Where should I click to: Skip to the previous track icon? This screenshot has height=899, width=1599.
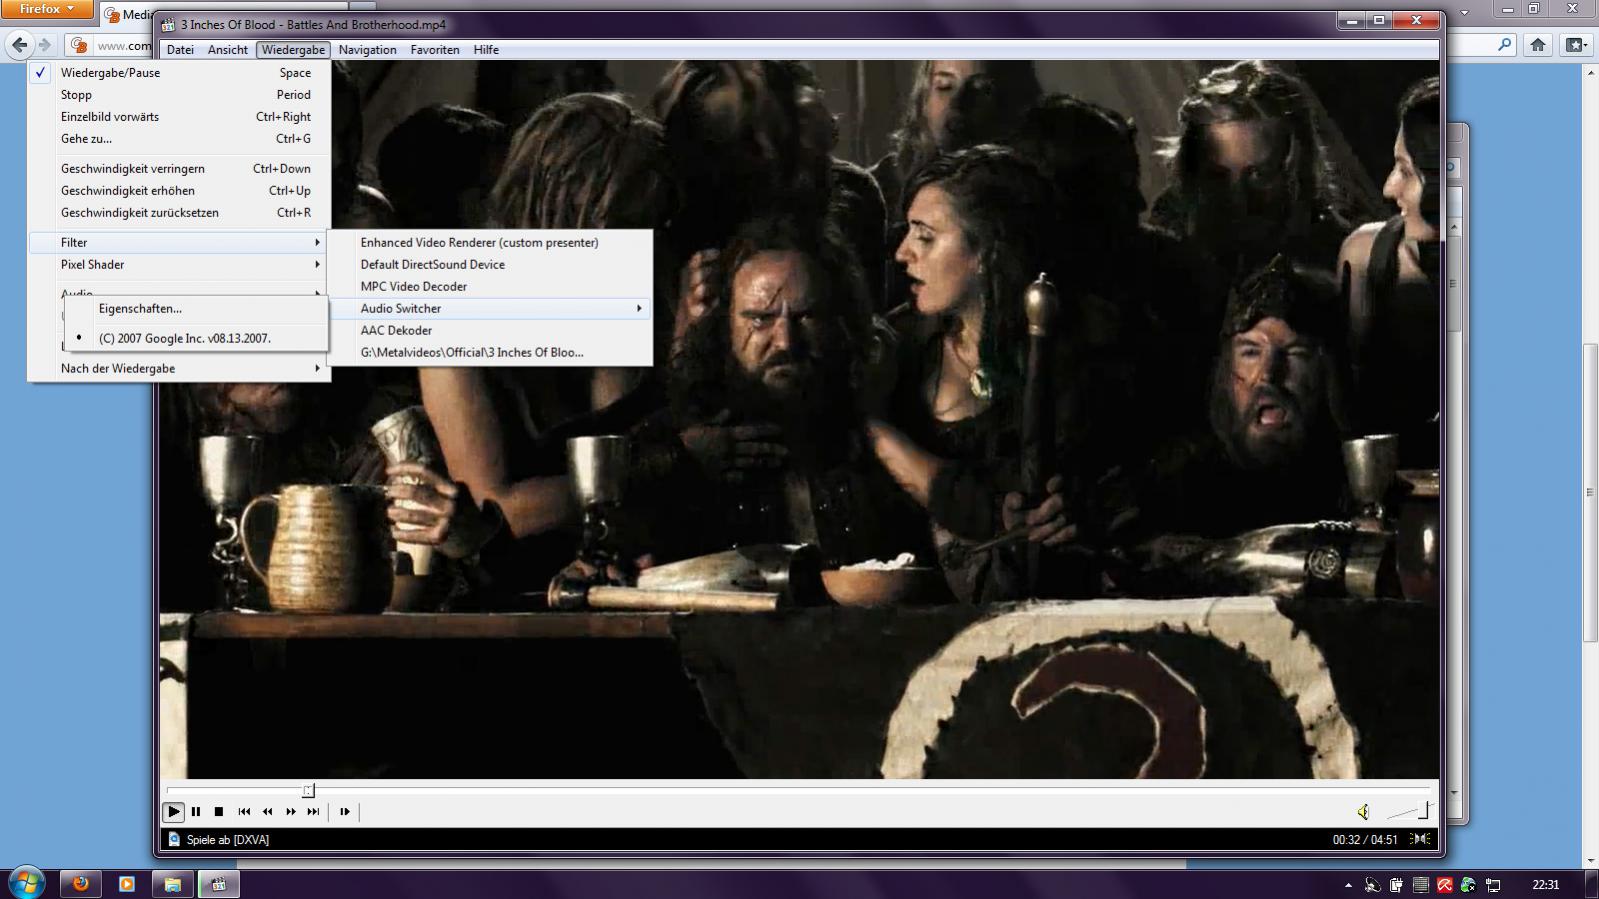click(244, 812)
